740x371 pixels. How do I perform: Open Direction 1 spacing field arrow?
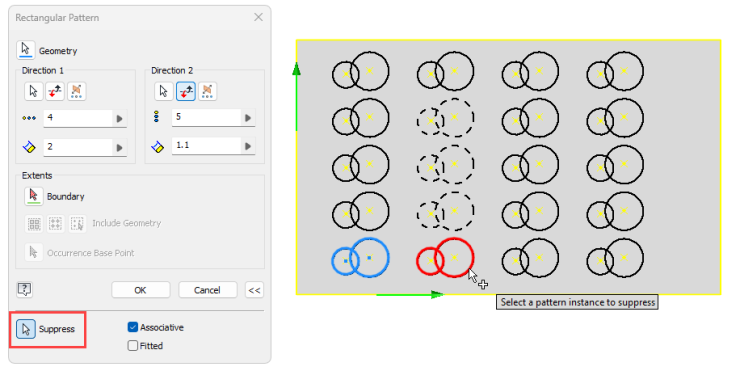point(119,148)
